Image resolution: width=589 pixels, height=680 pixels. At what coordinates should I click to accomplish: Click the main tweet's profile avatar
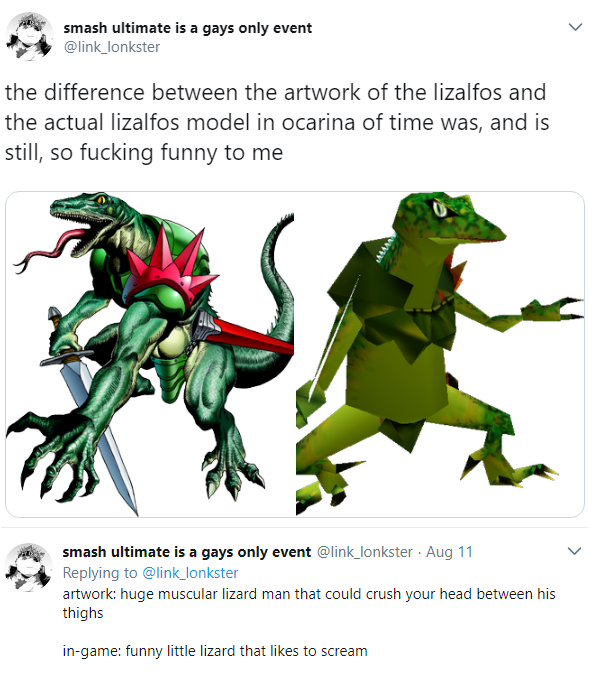point(29,36)
